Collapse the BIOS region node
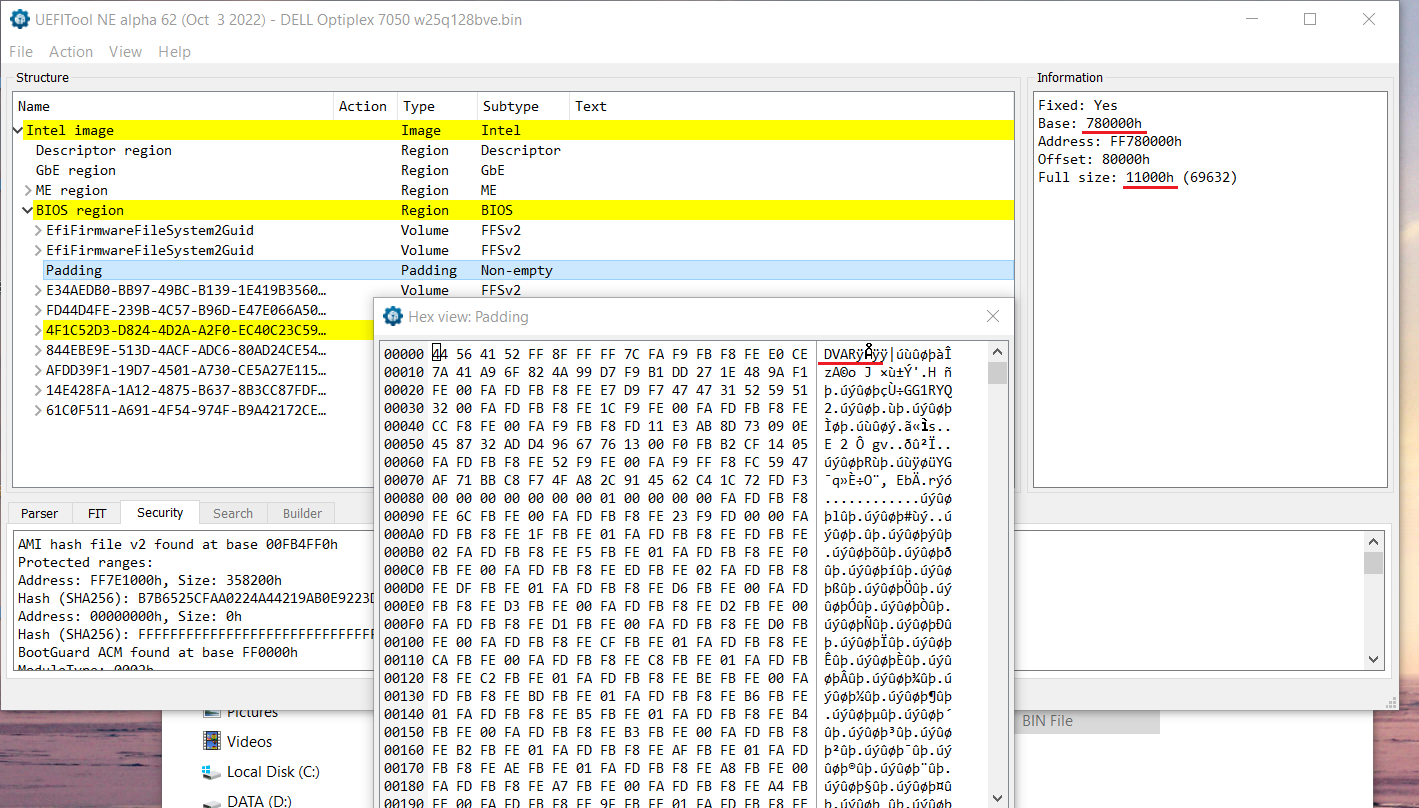 (28, 210)
